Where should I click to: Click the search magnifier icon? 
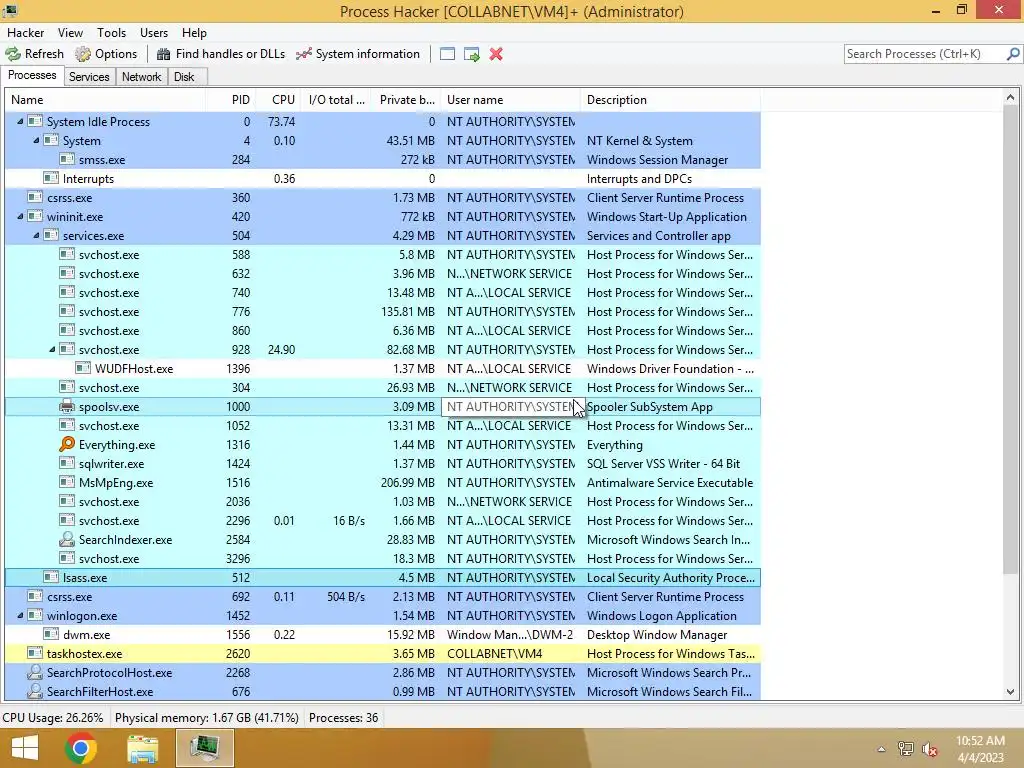coord(1013,54)
